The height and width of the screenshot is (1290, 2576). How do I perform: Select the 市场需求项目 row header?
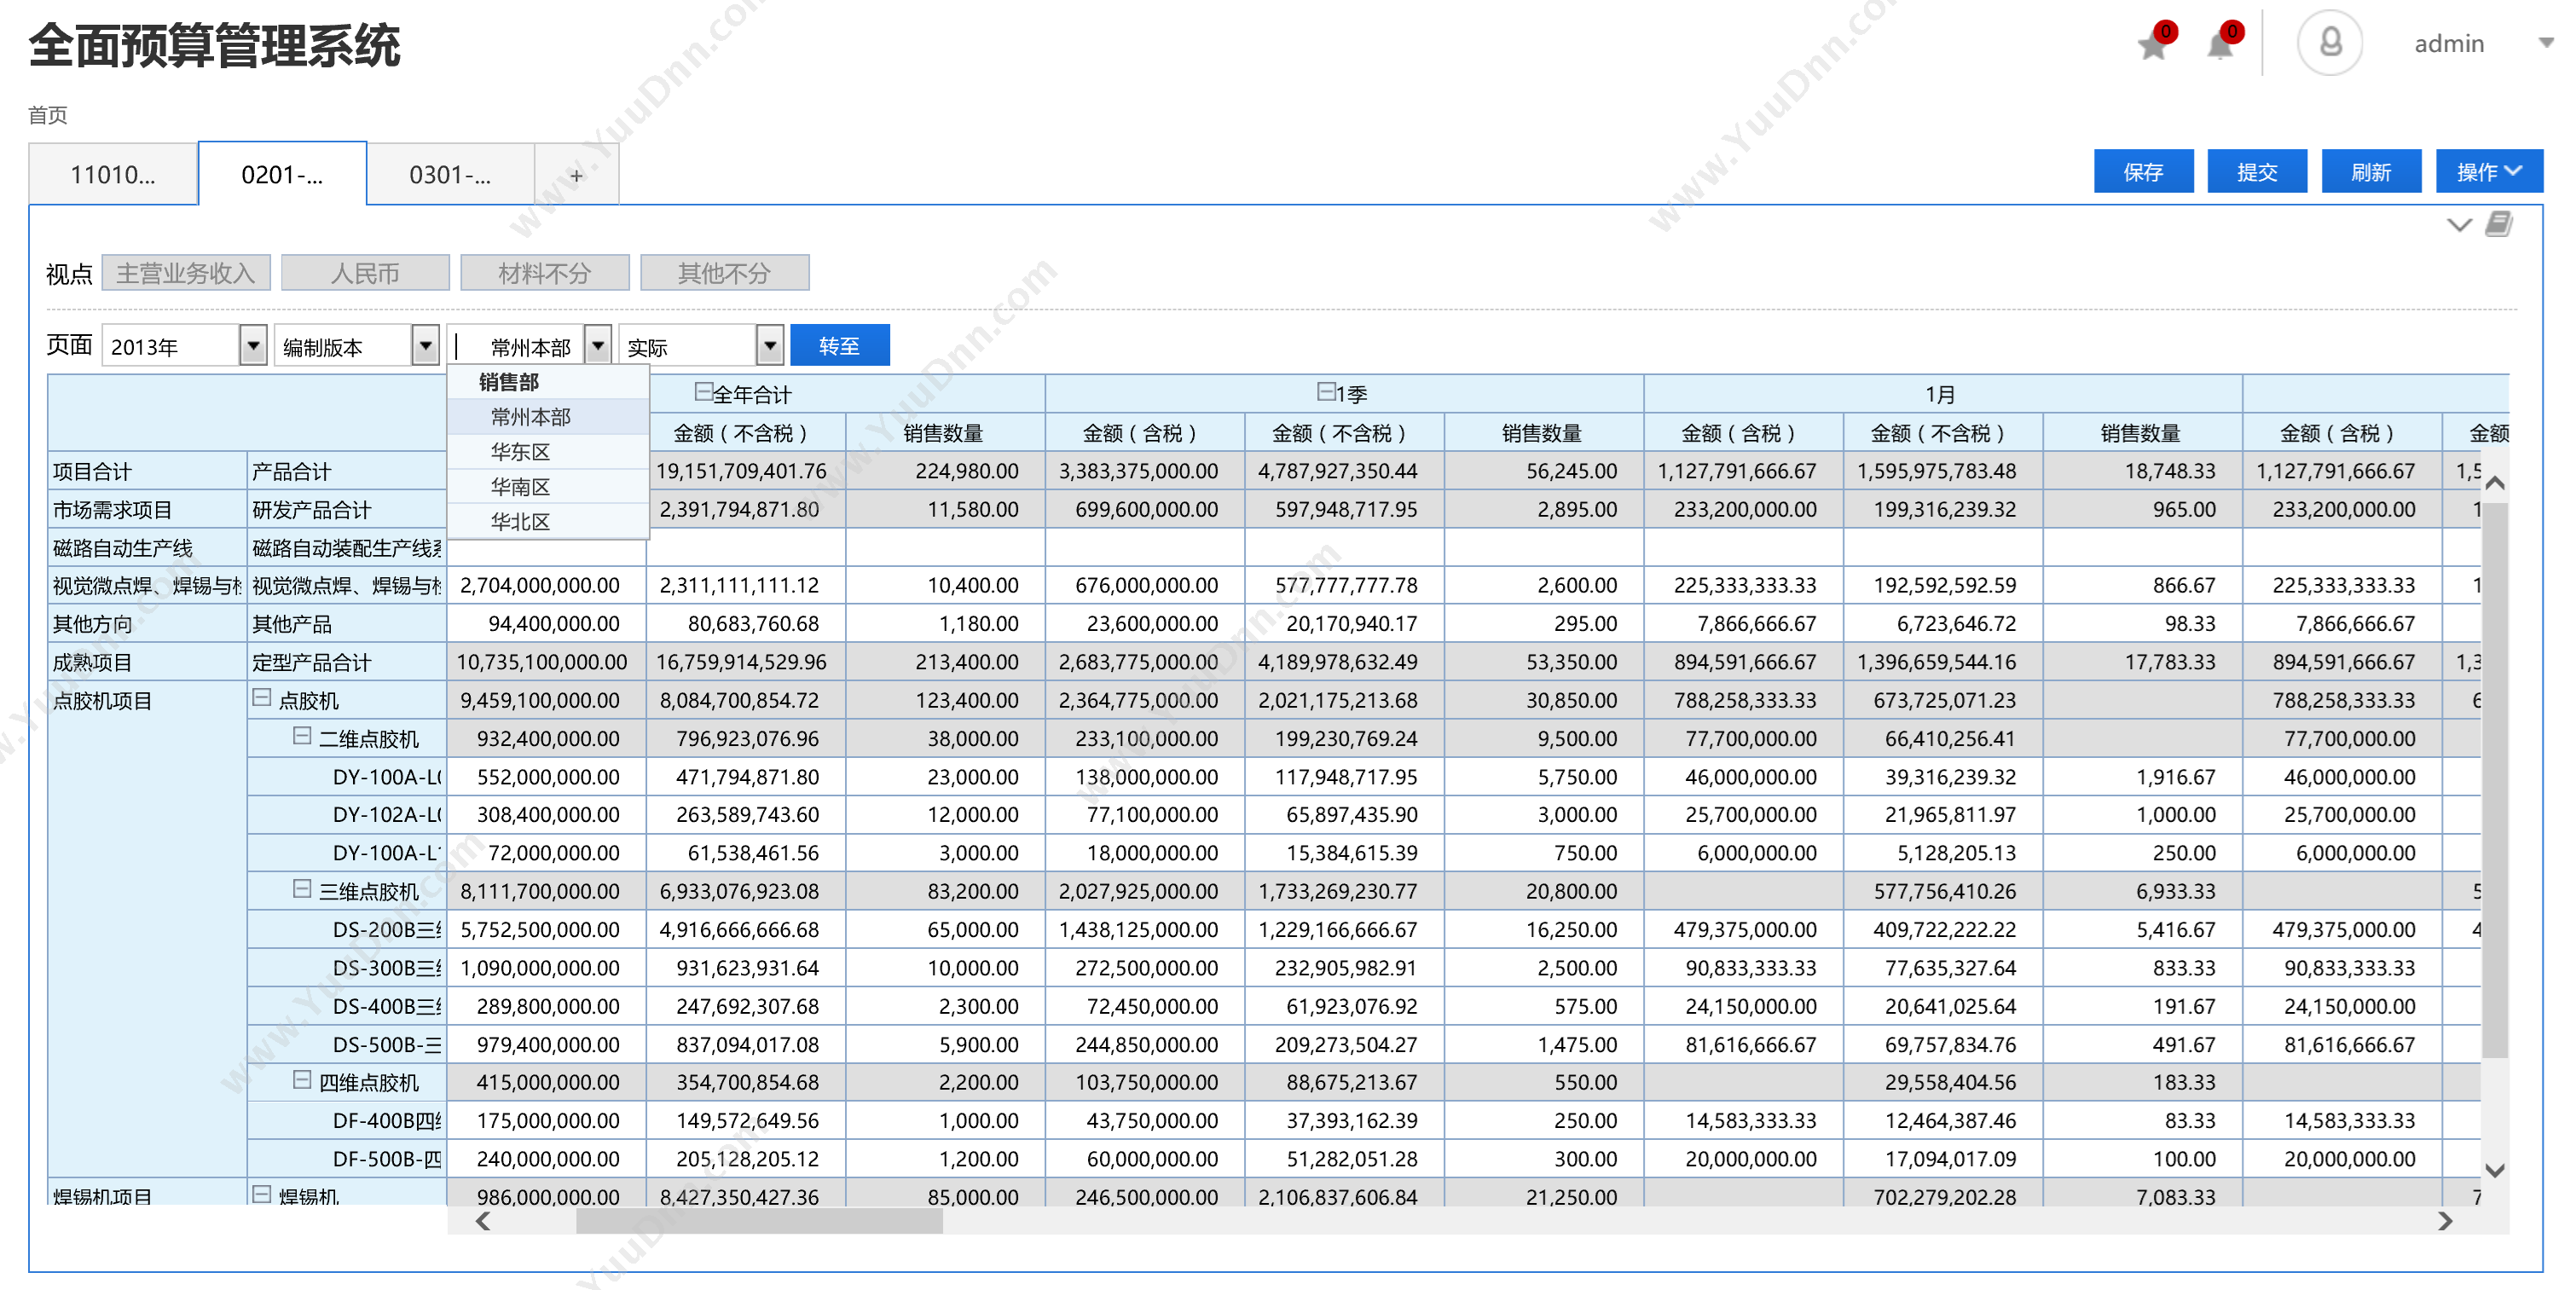[147, 510]
